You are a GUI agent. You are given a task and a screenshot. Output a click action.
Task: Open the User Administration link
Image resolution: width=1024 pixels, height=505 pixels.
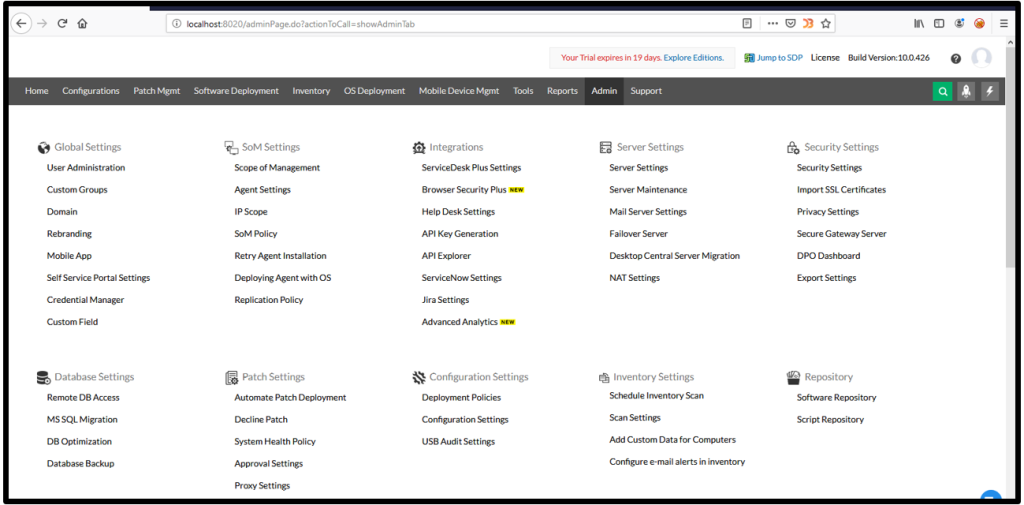coord(86,168)
